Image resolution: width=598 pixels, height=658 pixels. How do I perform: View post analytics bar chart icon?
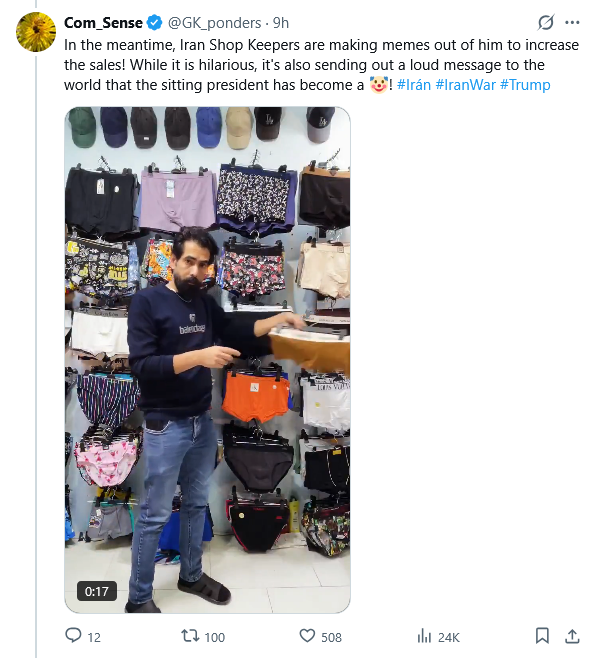424,636
